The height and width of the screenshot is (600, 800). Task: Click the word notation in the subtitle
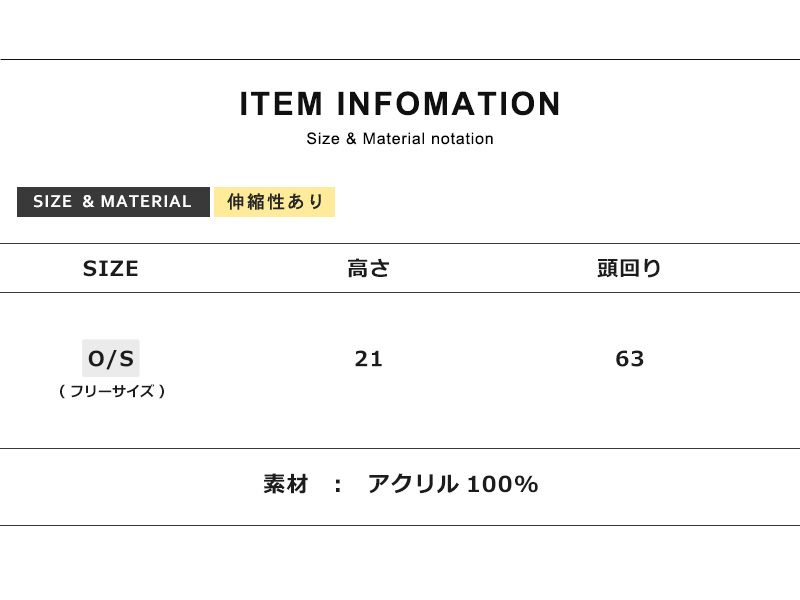click(462, 139)
